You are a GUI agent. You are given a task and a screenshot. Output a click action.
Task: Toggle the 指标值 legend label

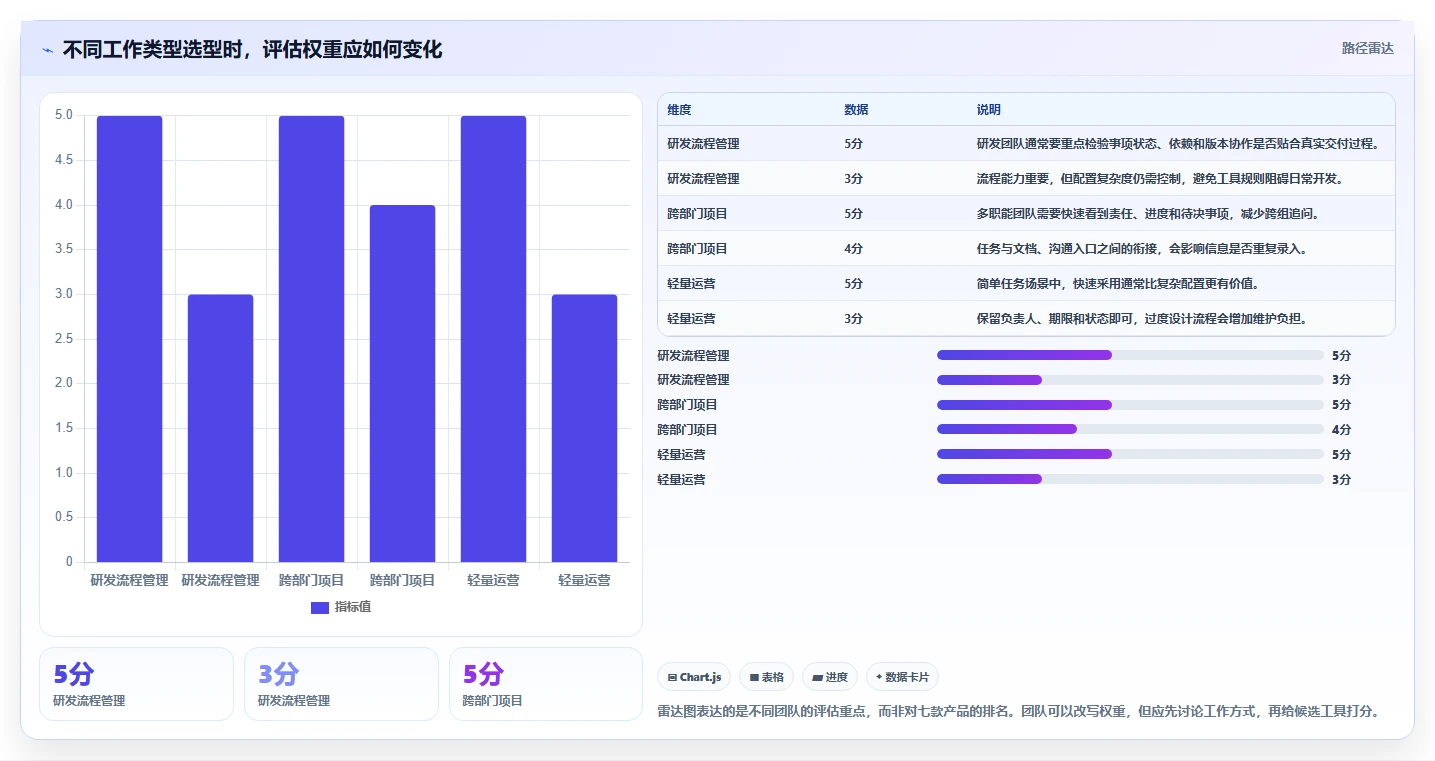(x=353, y=608)
